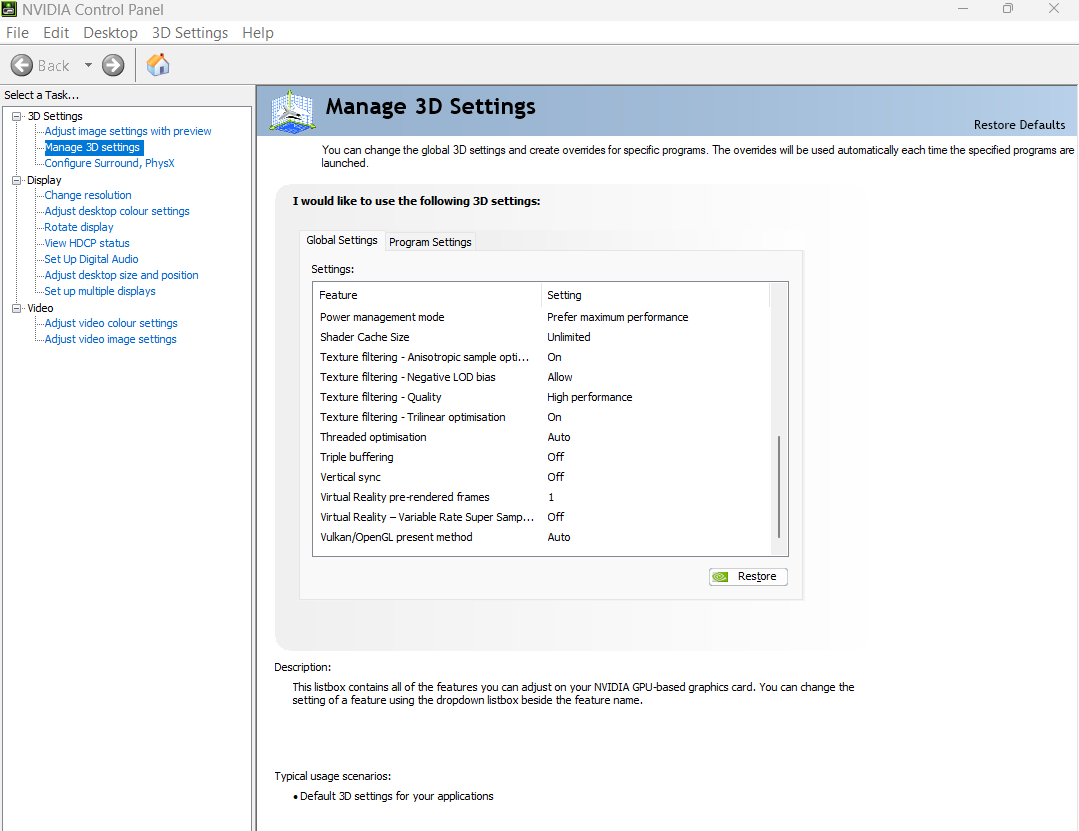Select the Triple buffering feature row

coord(542,457)
